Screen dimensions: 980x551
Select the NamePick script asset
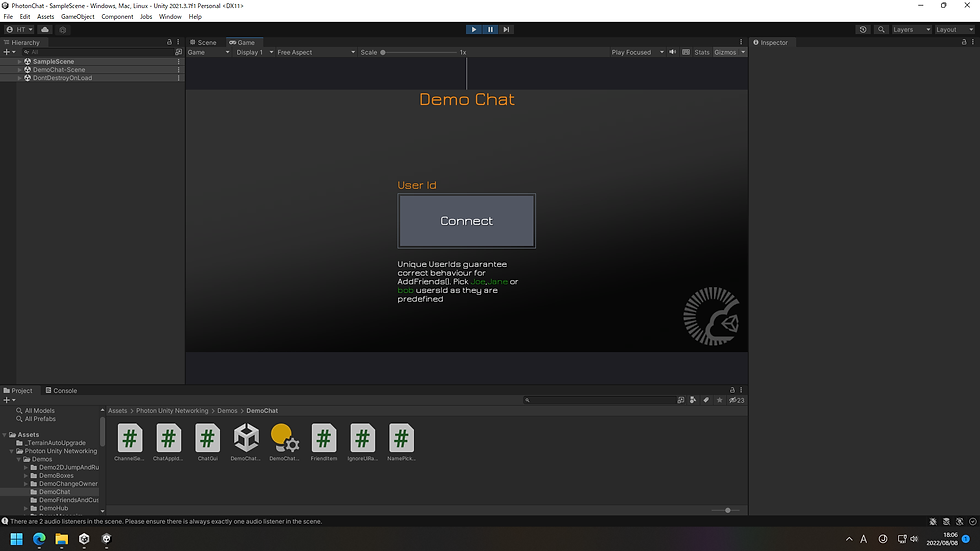(x=401, y=442)
